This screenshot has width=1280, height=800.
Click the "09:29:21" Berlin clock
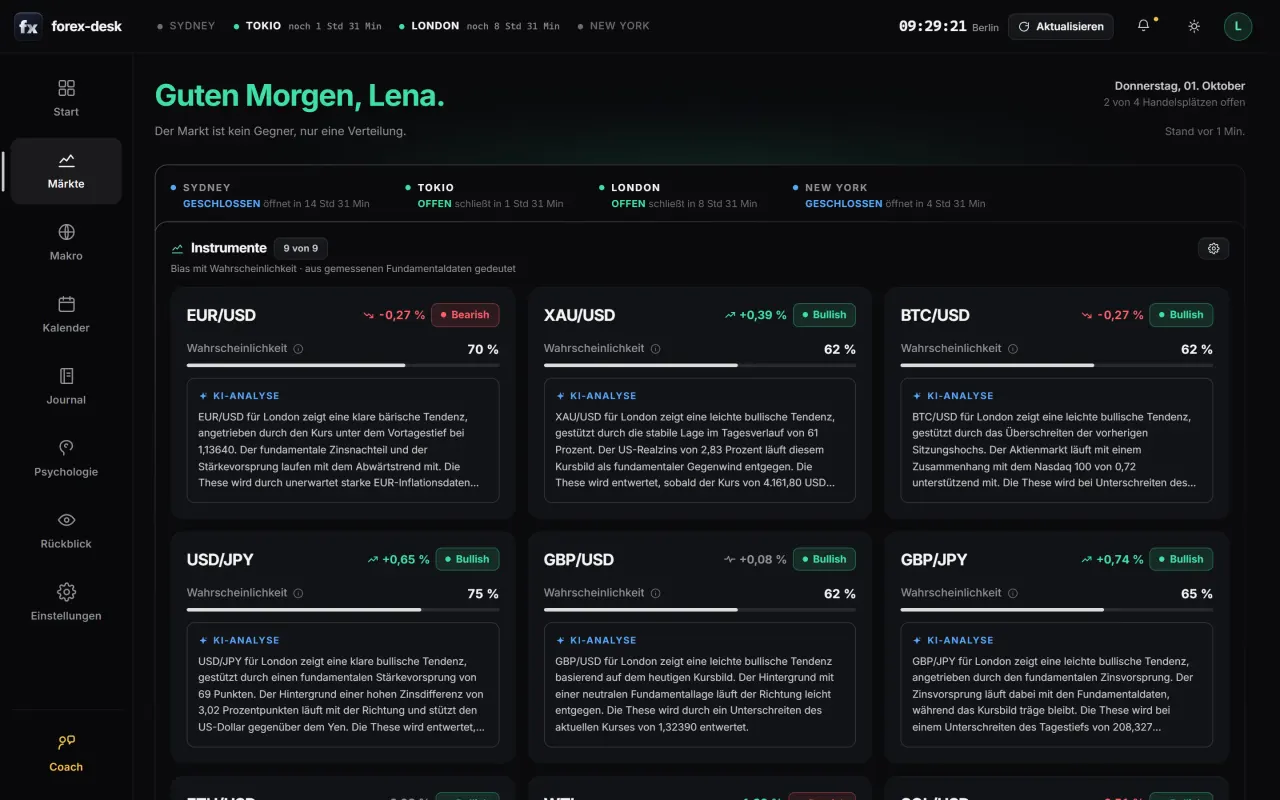tap(933, 26)
